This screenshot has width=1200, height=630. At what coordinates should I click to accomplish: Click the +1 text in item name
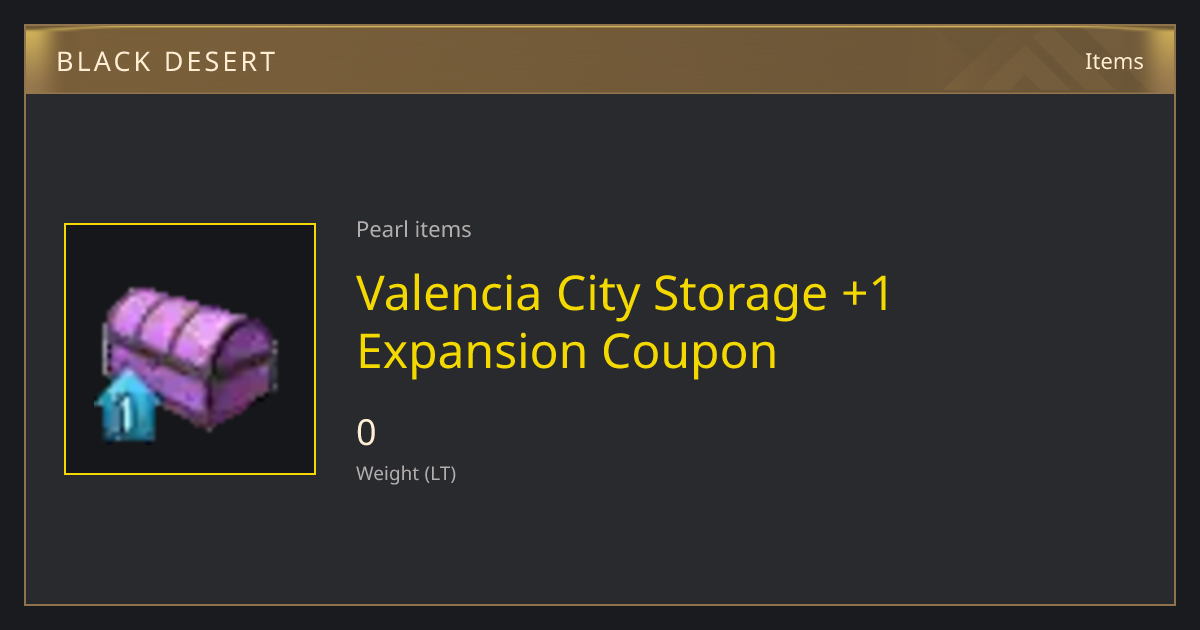867,293
